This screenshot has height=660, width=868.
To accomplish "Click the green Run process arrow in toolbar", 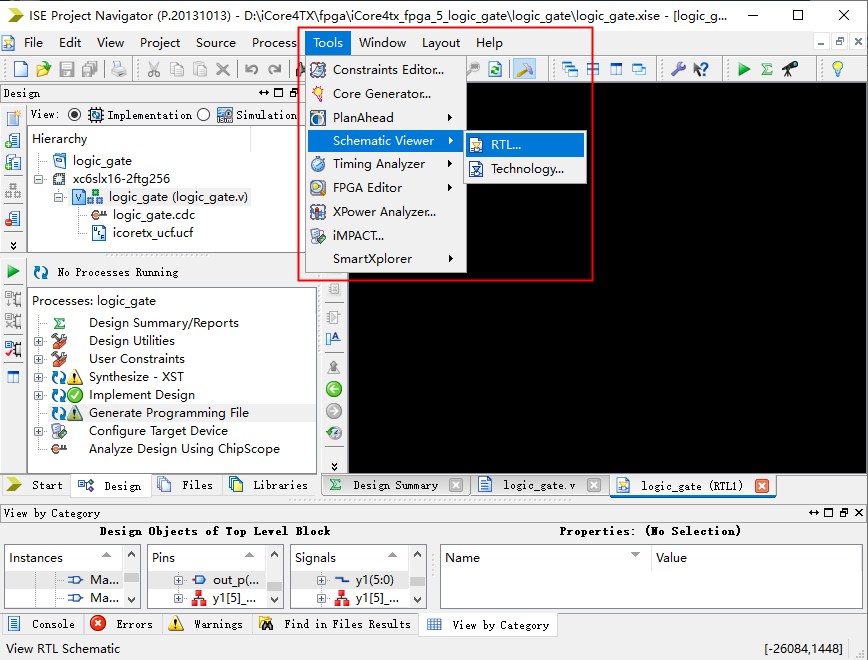I will [x=744, y=69].
